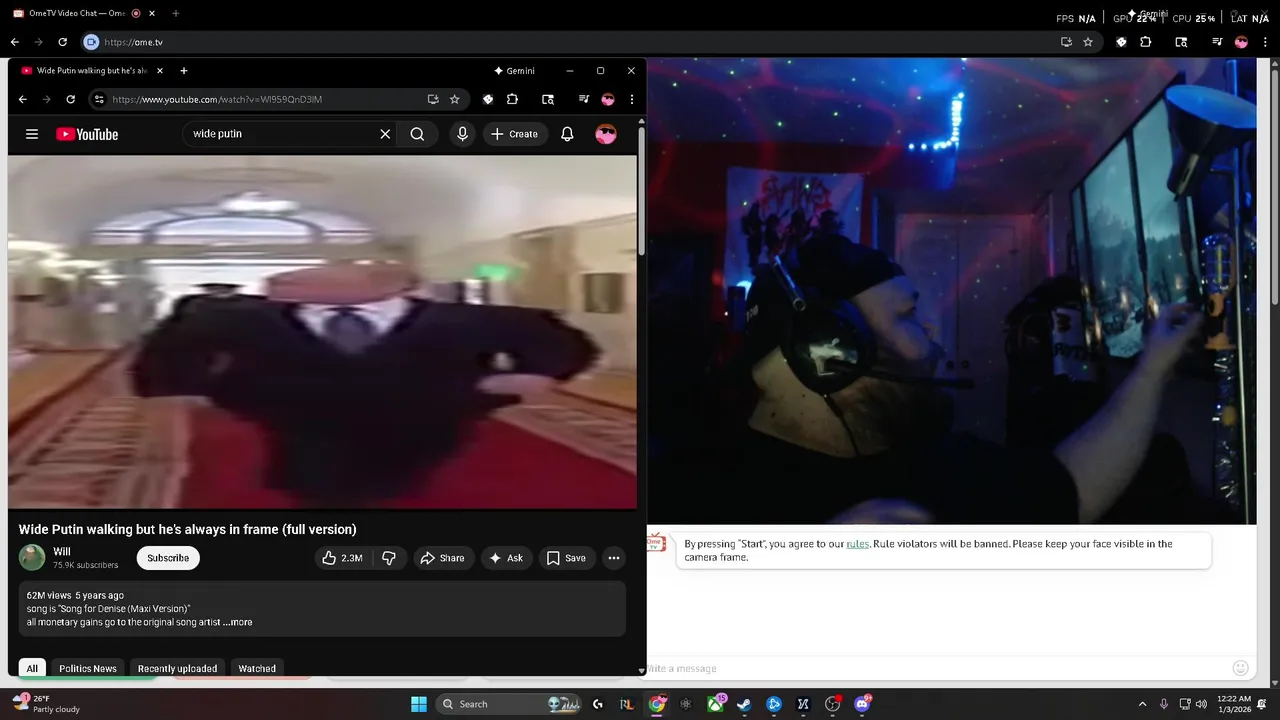Bookmark YouTube page with star icon

[x=455, y=99]
